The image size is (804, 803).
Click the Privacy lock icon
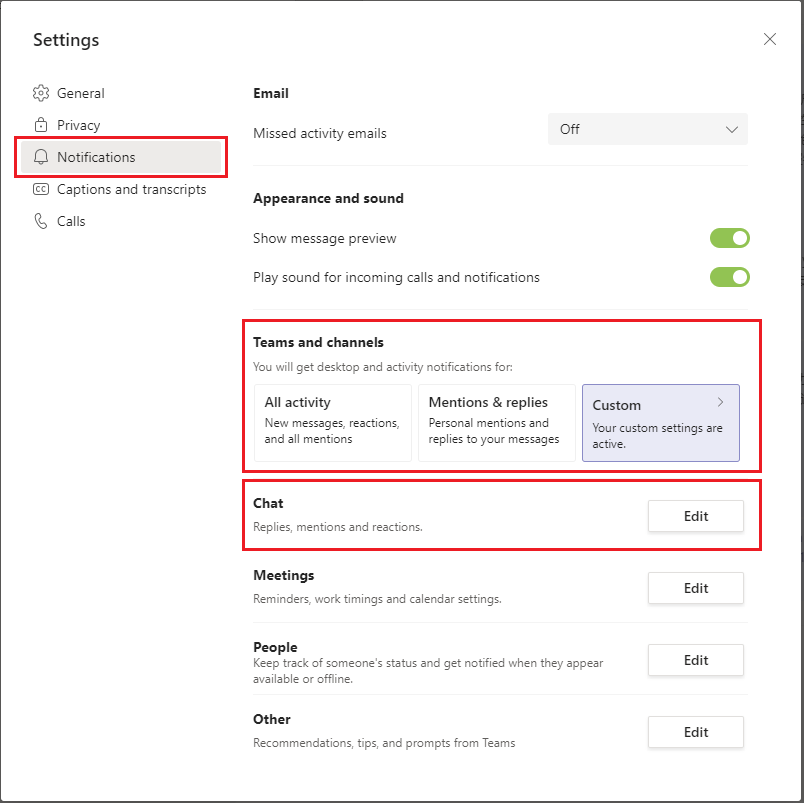41,125
